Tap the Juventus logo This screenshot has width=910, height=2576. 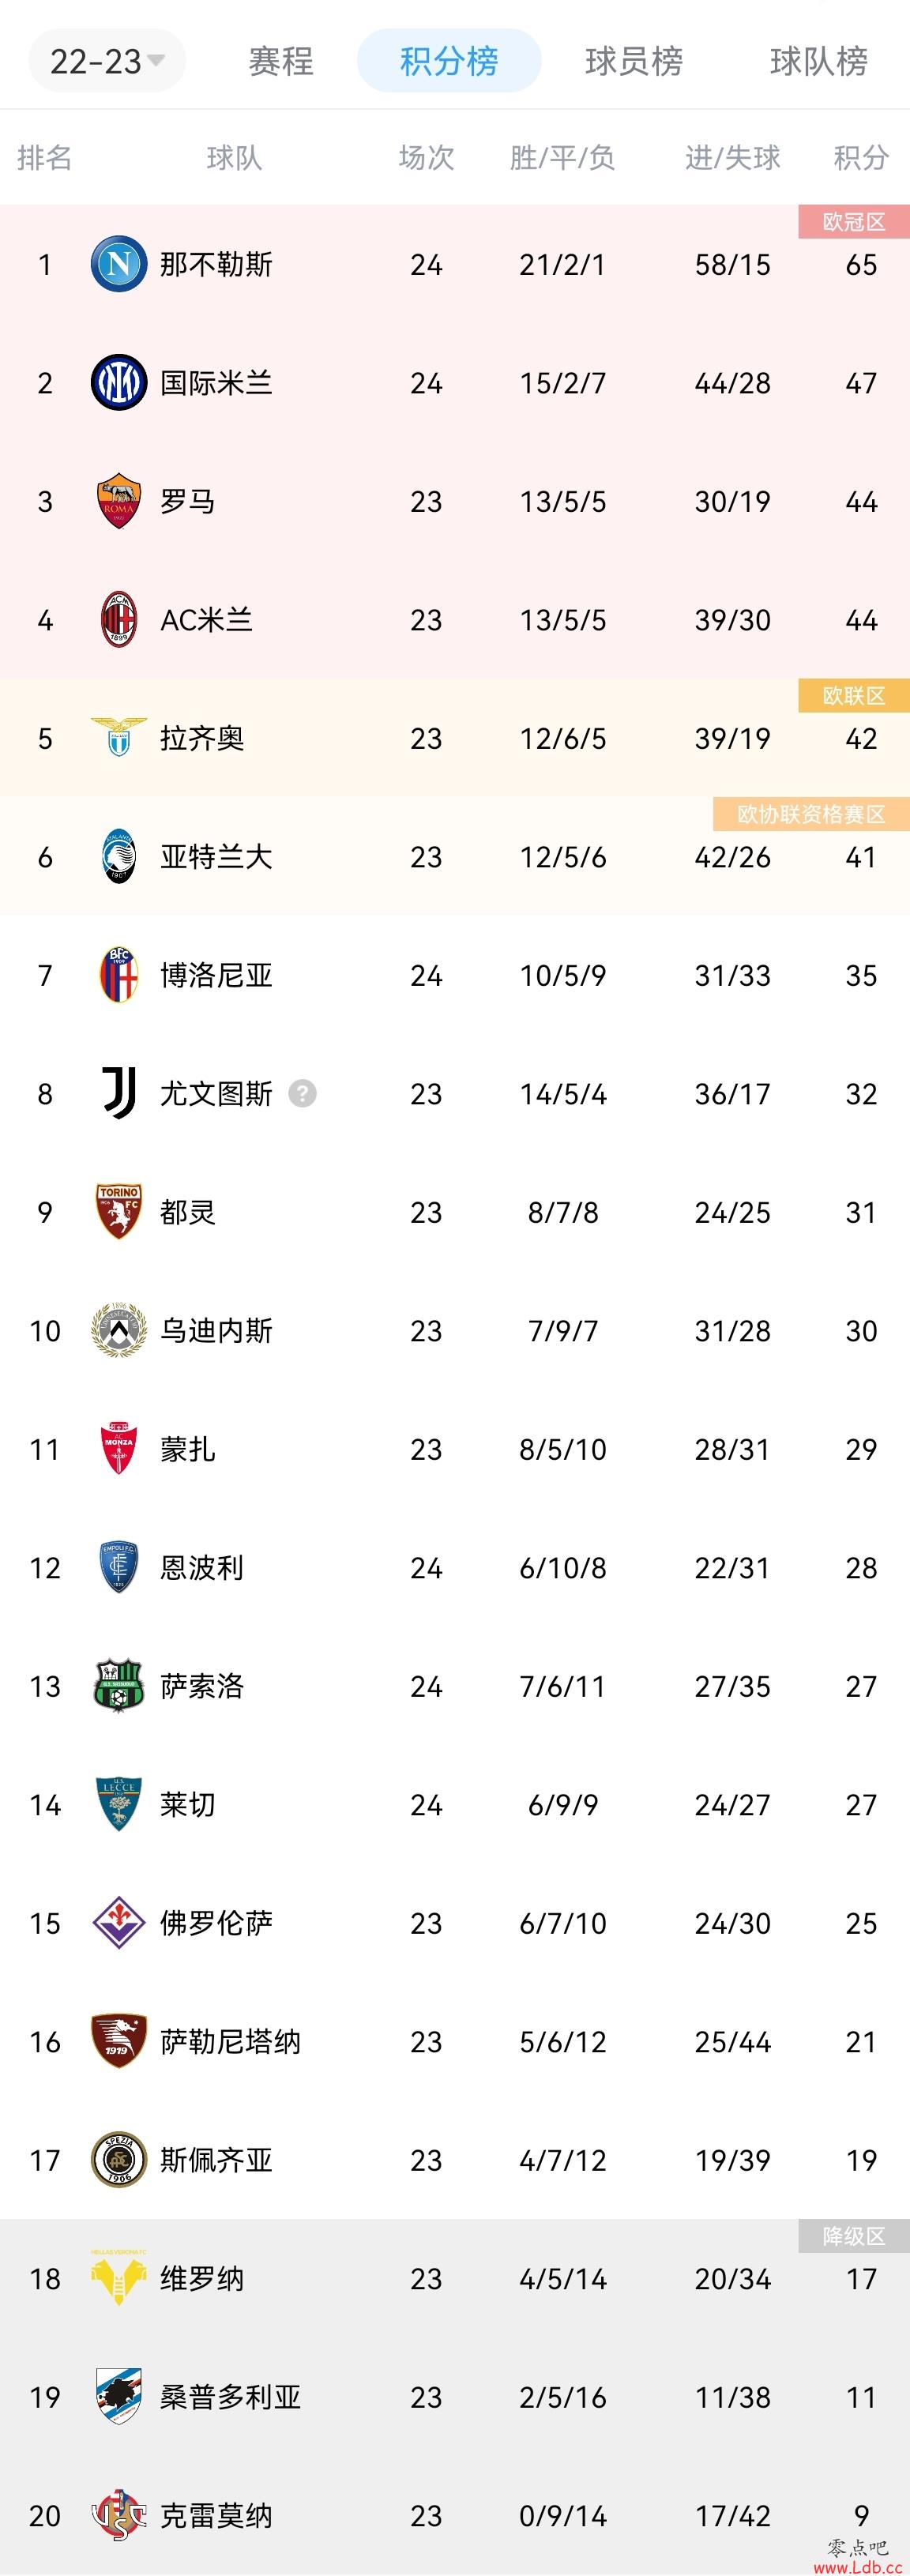(119, 1093)
